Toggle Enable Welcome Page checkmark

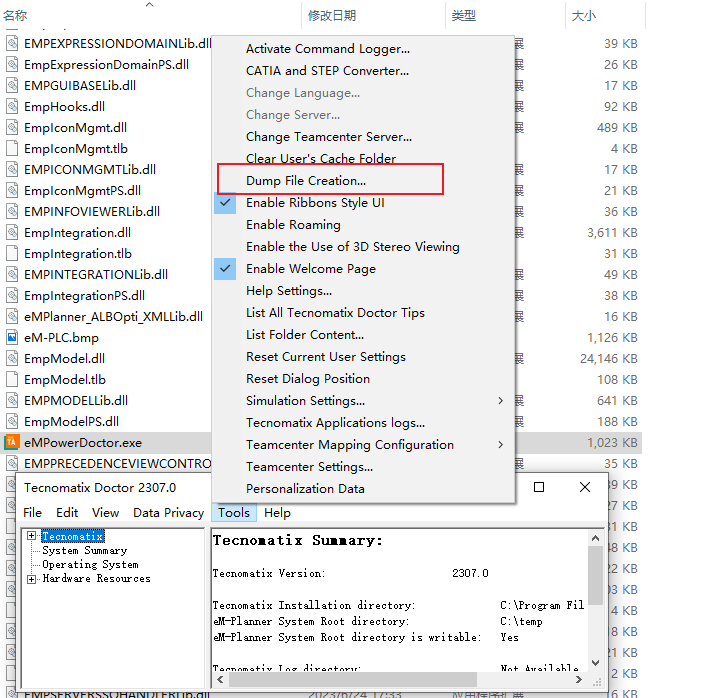pyautogui.click(x=225, y=269)
